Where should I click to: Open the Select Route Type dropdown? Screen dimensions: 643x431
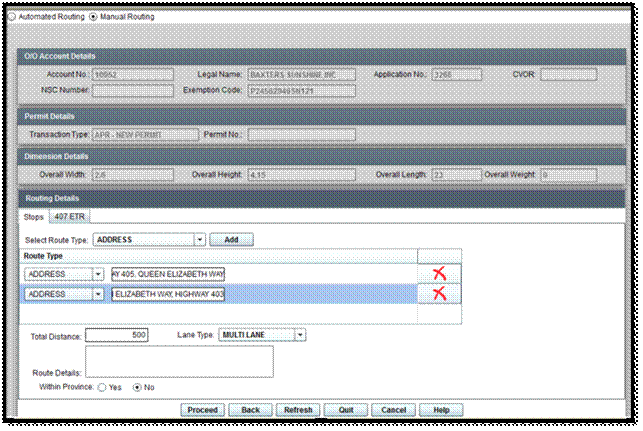coord(200,239)
